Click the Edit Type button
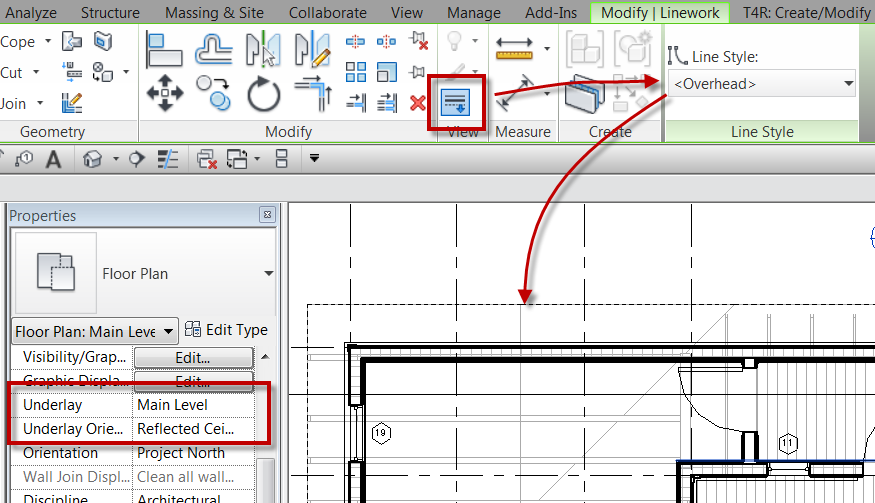Image resolution: width=875 pixels, height=503 pixels. [x=227, y=330]
